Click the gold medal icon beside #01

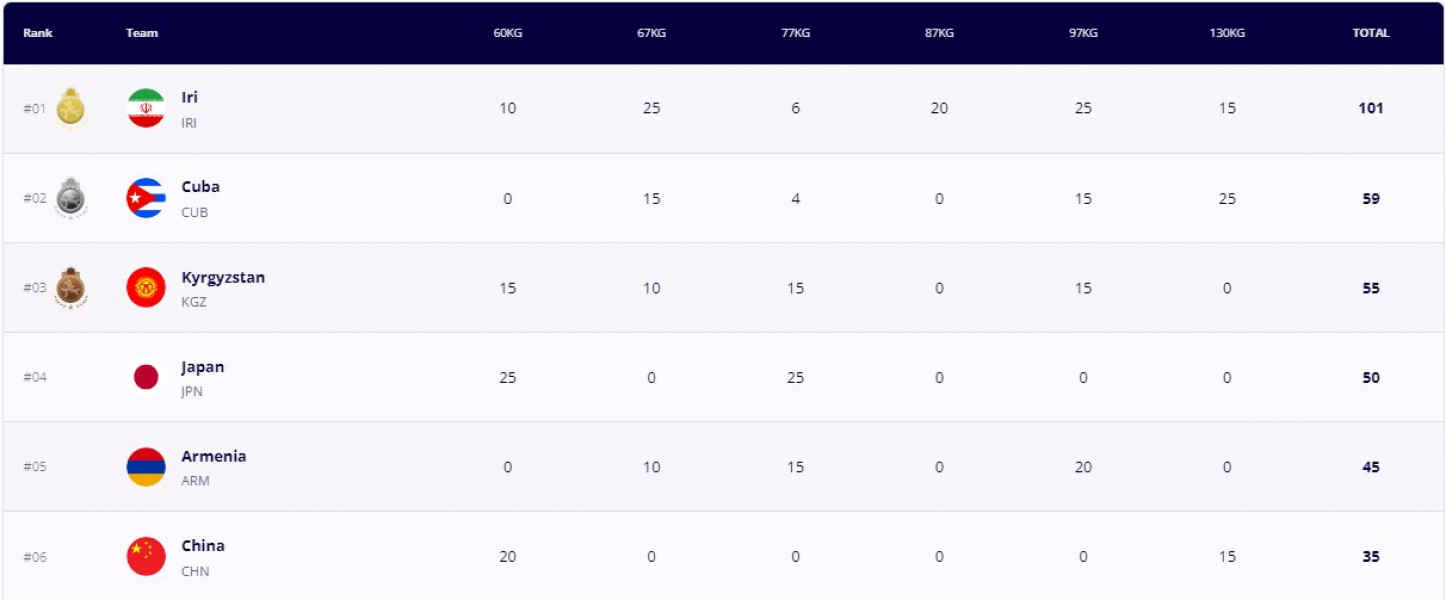pyautogui.click(x=71, y=108)
